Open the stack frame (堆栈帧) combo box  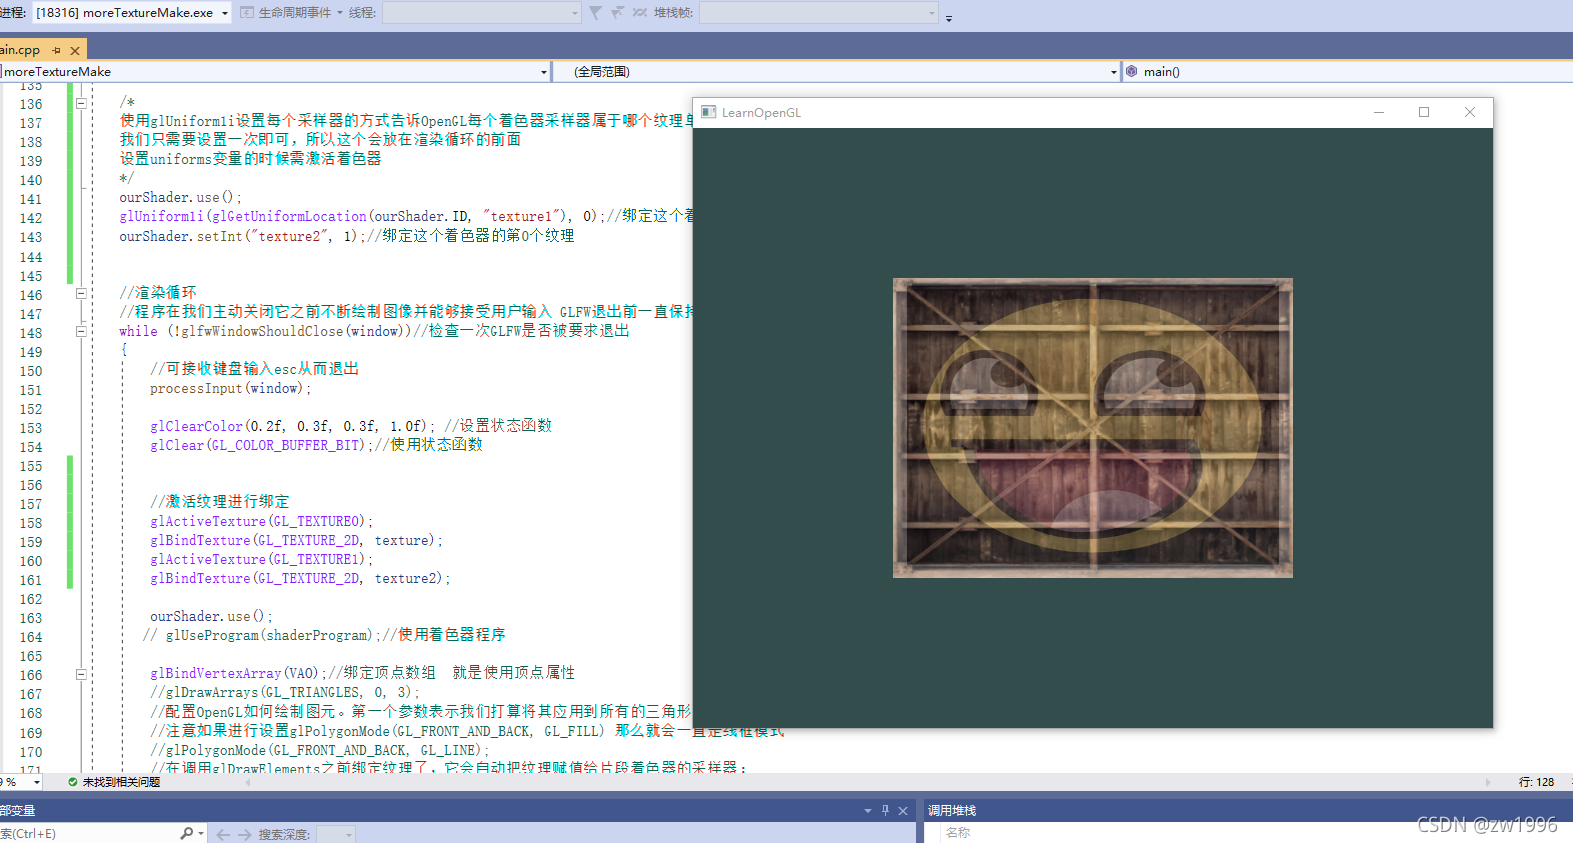(818, 13)
